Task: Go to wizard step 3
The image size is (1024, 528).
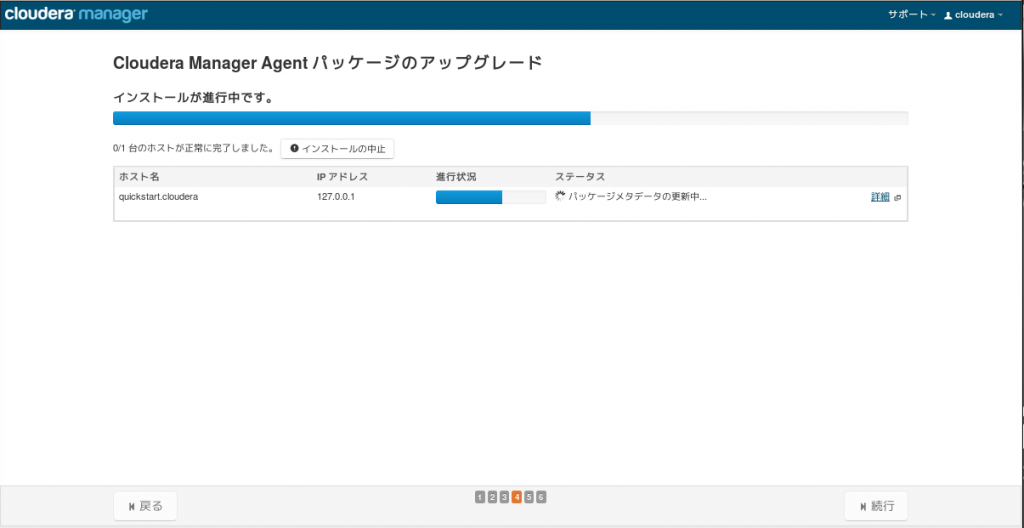Action: [504, 497]
